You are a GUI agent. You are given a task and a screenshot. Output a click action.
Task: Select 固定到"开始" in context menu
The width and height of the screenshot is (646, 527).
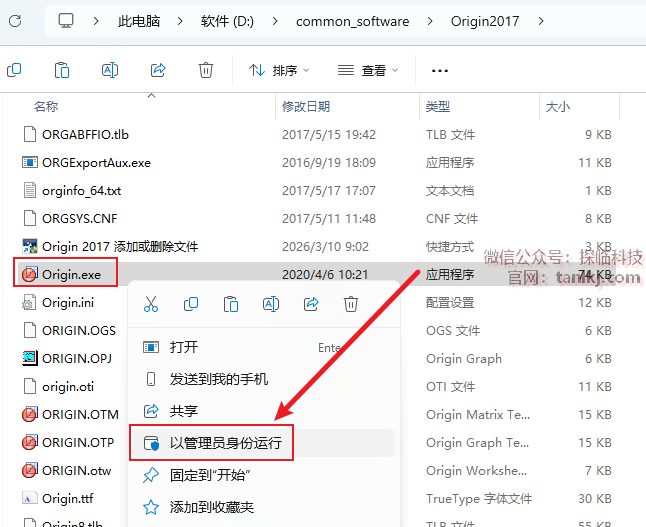click(x=262, y=475)
